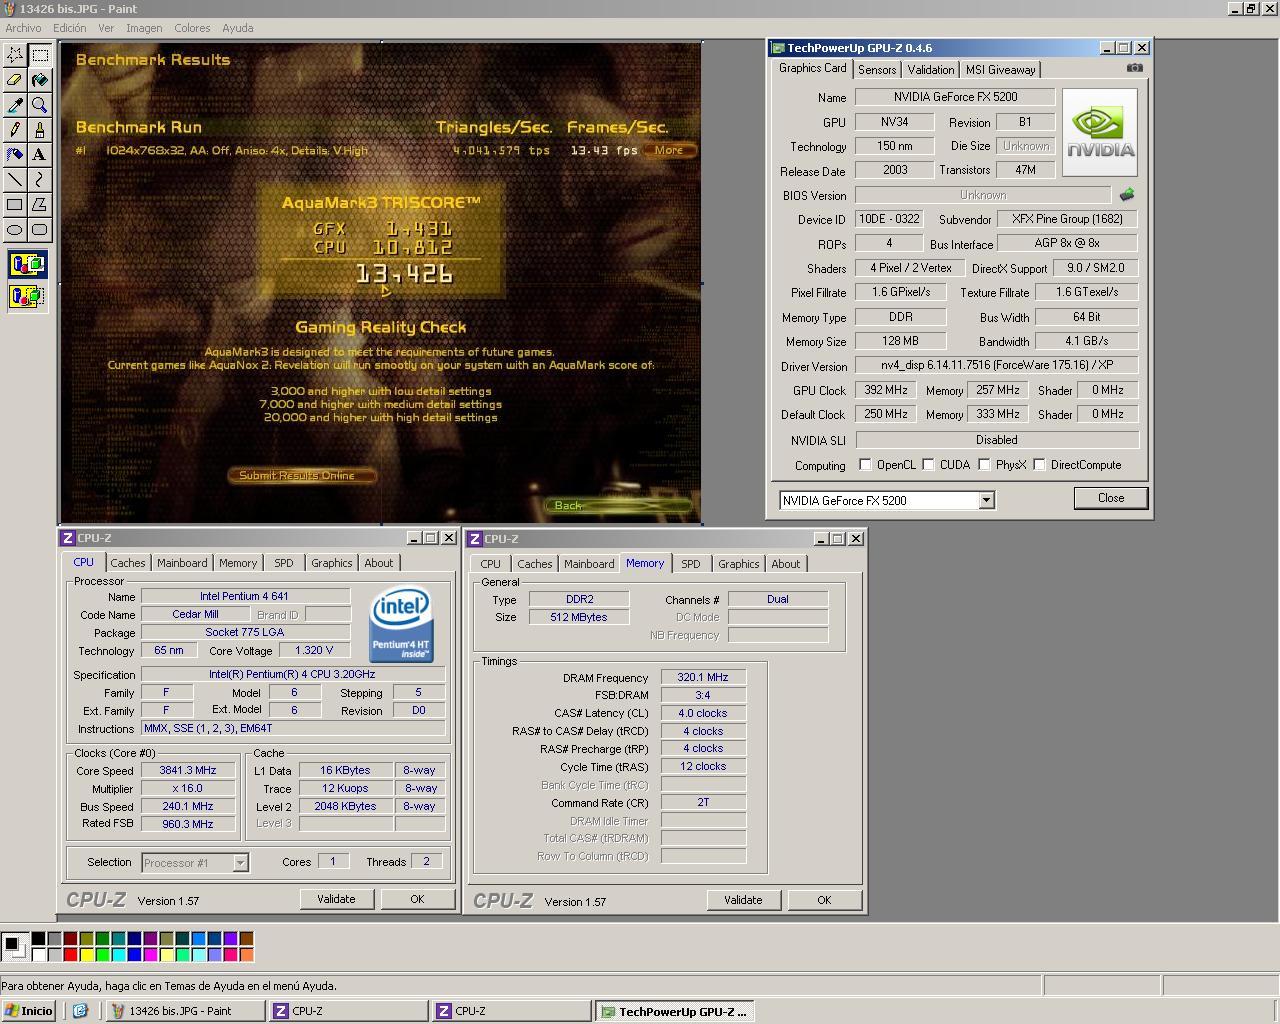The height and width of the screenshot is (1024, 1280).
Task: Select the Text tool in Paint
Action: (40, 155)
